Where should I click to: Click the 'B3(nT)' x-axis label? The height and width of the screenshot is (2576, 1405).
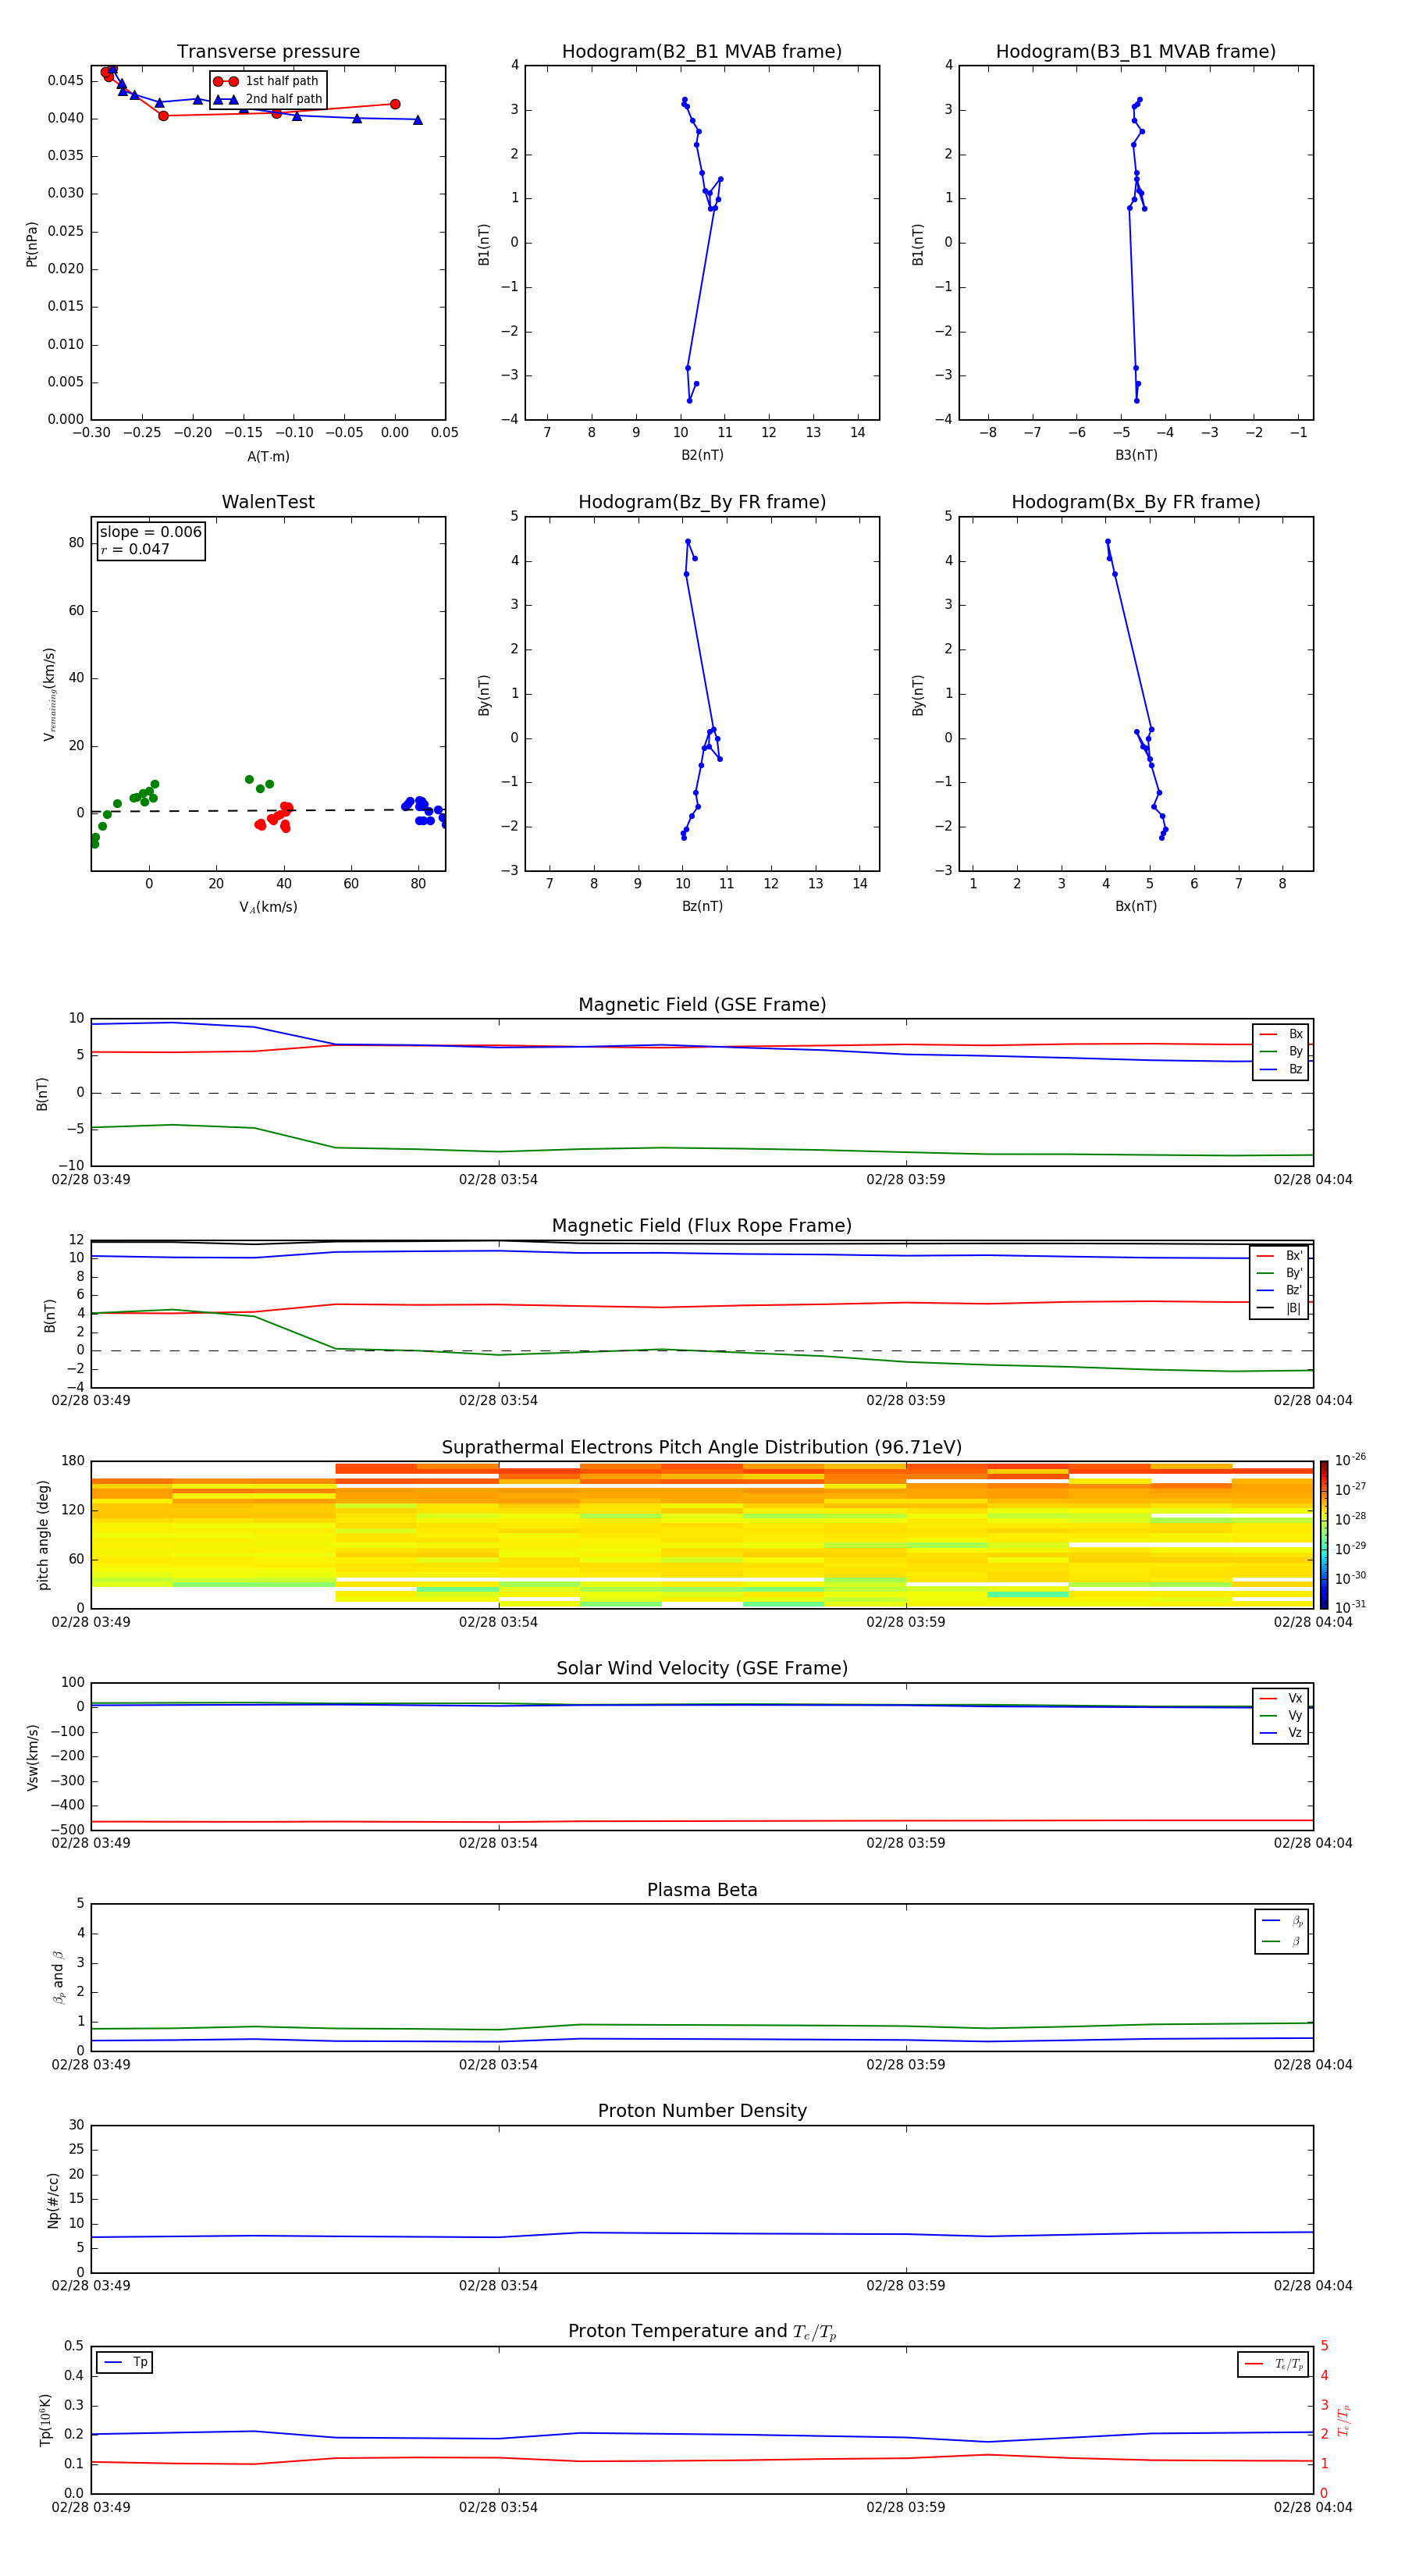pyautogui.click(x=1136, y=455)
